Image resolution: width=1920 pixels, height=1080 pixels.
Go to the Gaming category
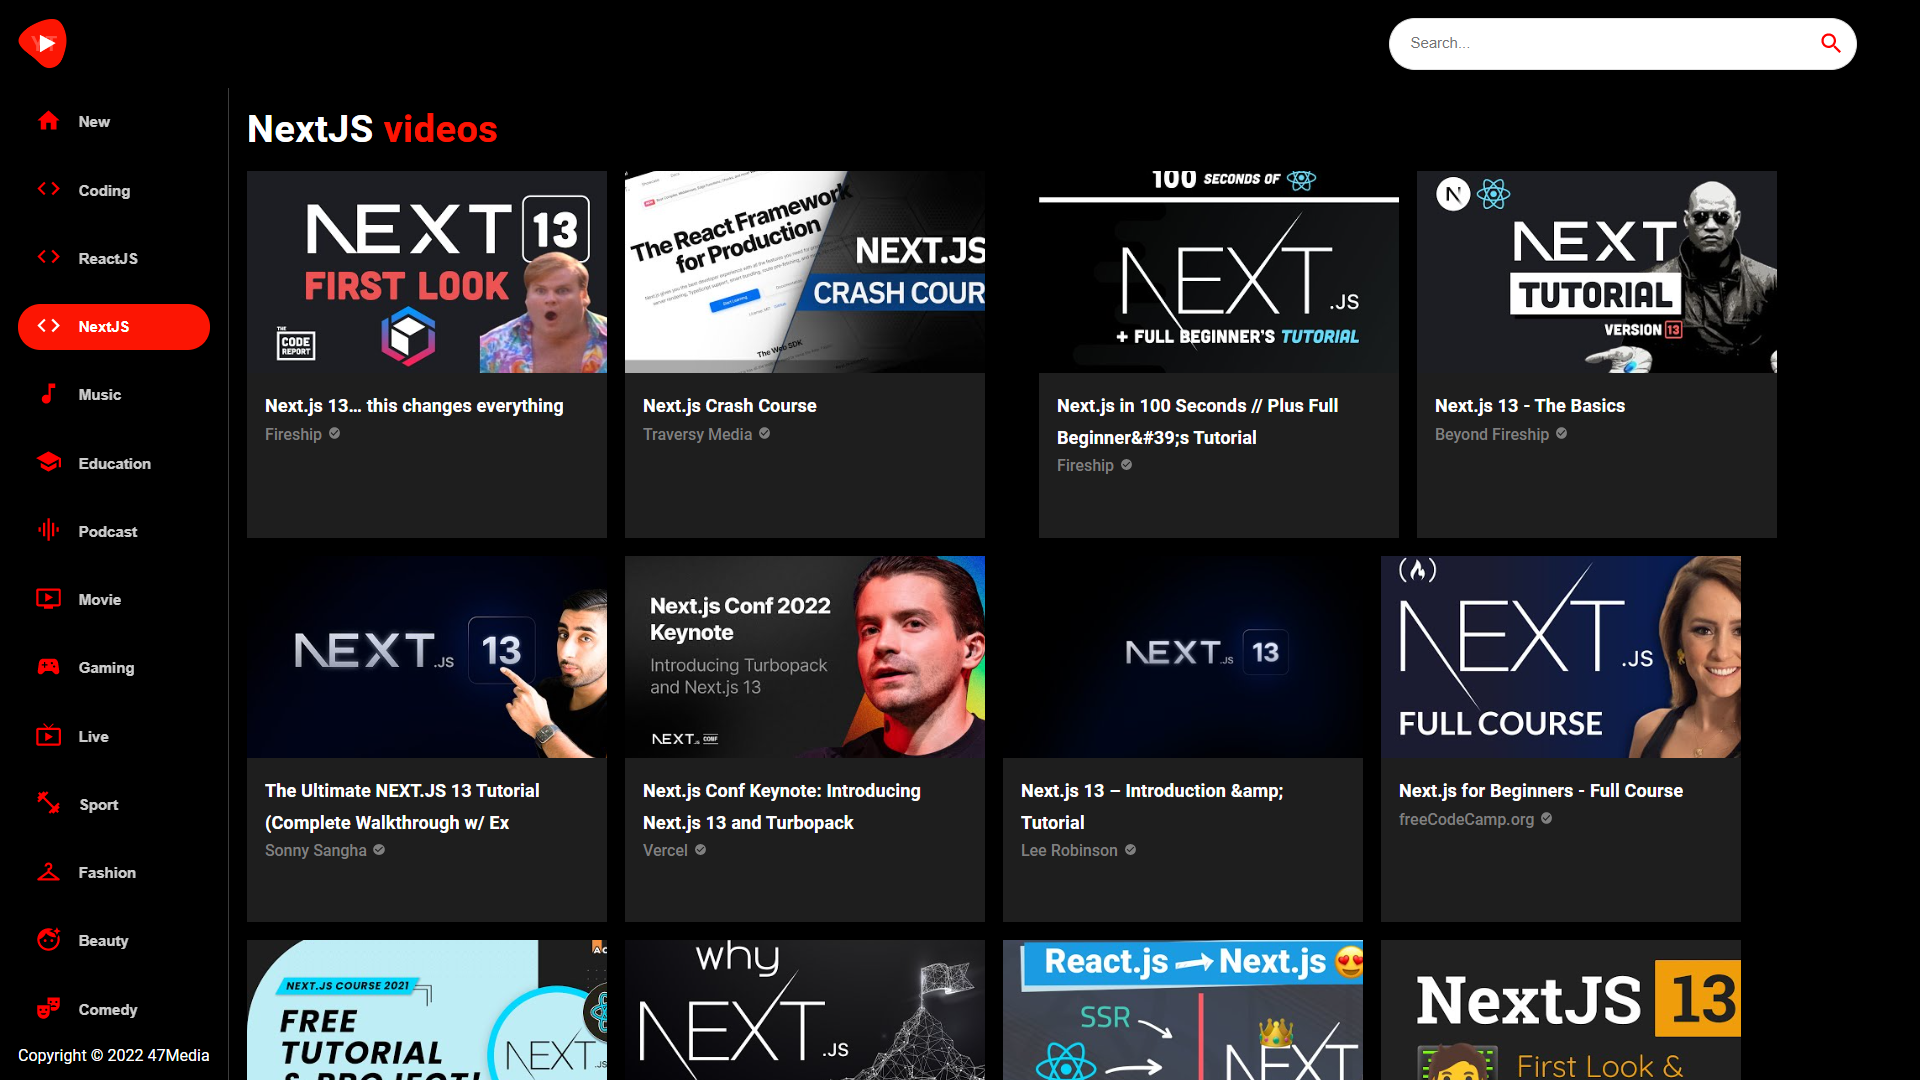114,667
